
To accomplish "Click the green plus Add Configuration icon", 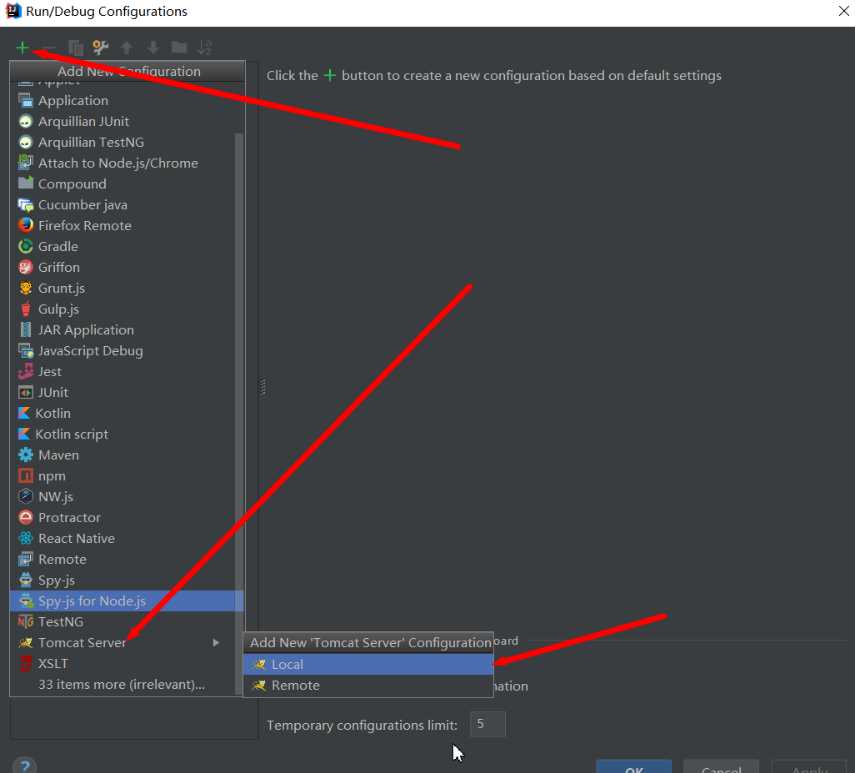I will pyautogui.click(x=22, y=48).
